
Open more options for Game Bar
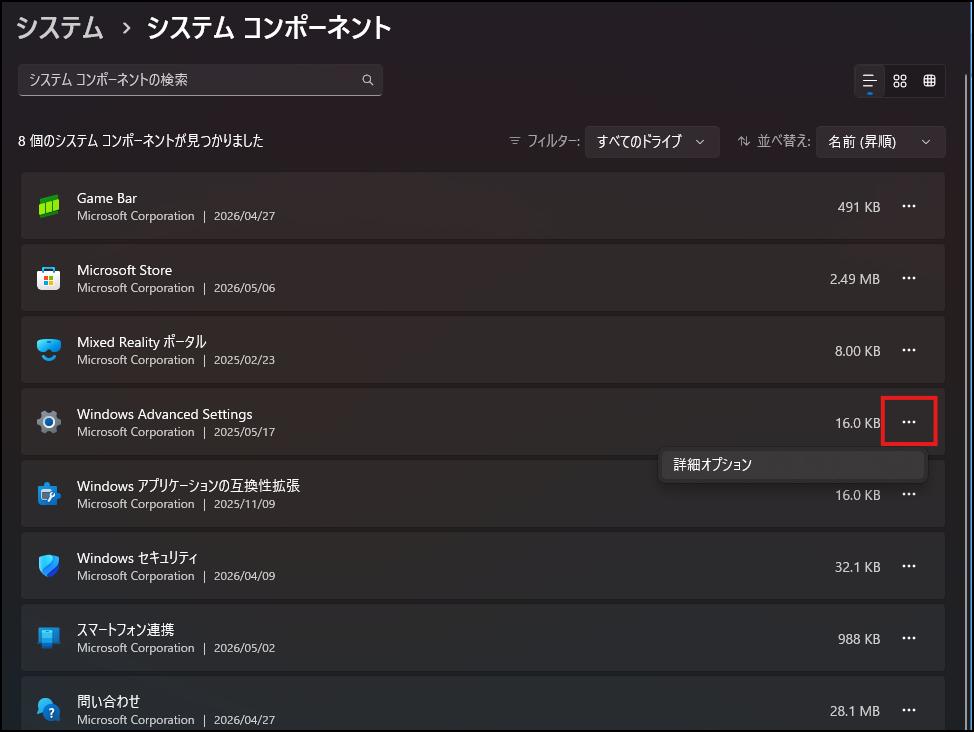pyautogui.click(x=909, y=206)
